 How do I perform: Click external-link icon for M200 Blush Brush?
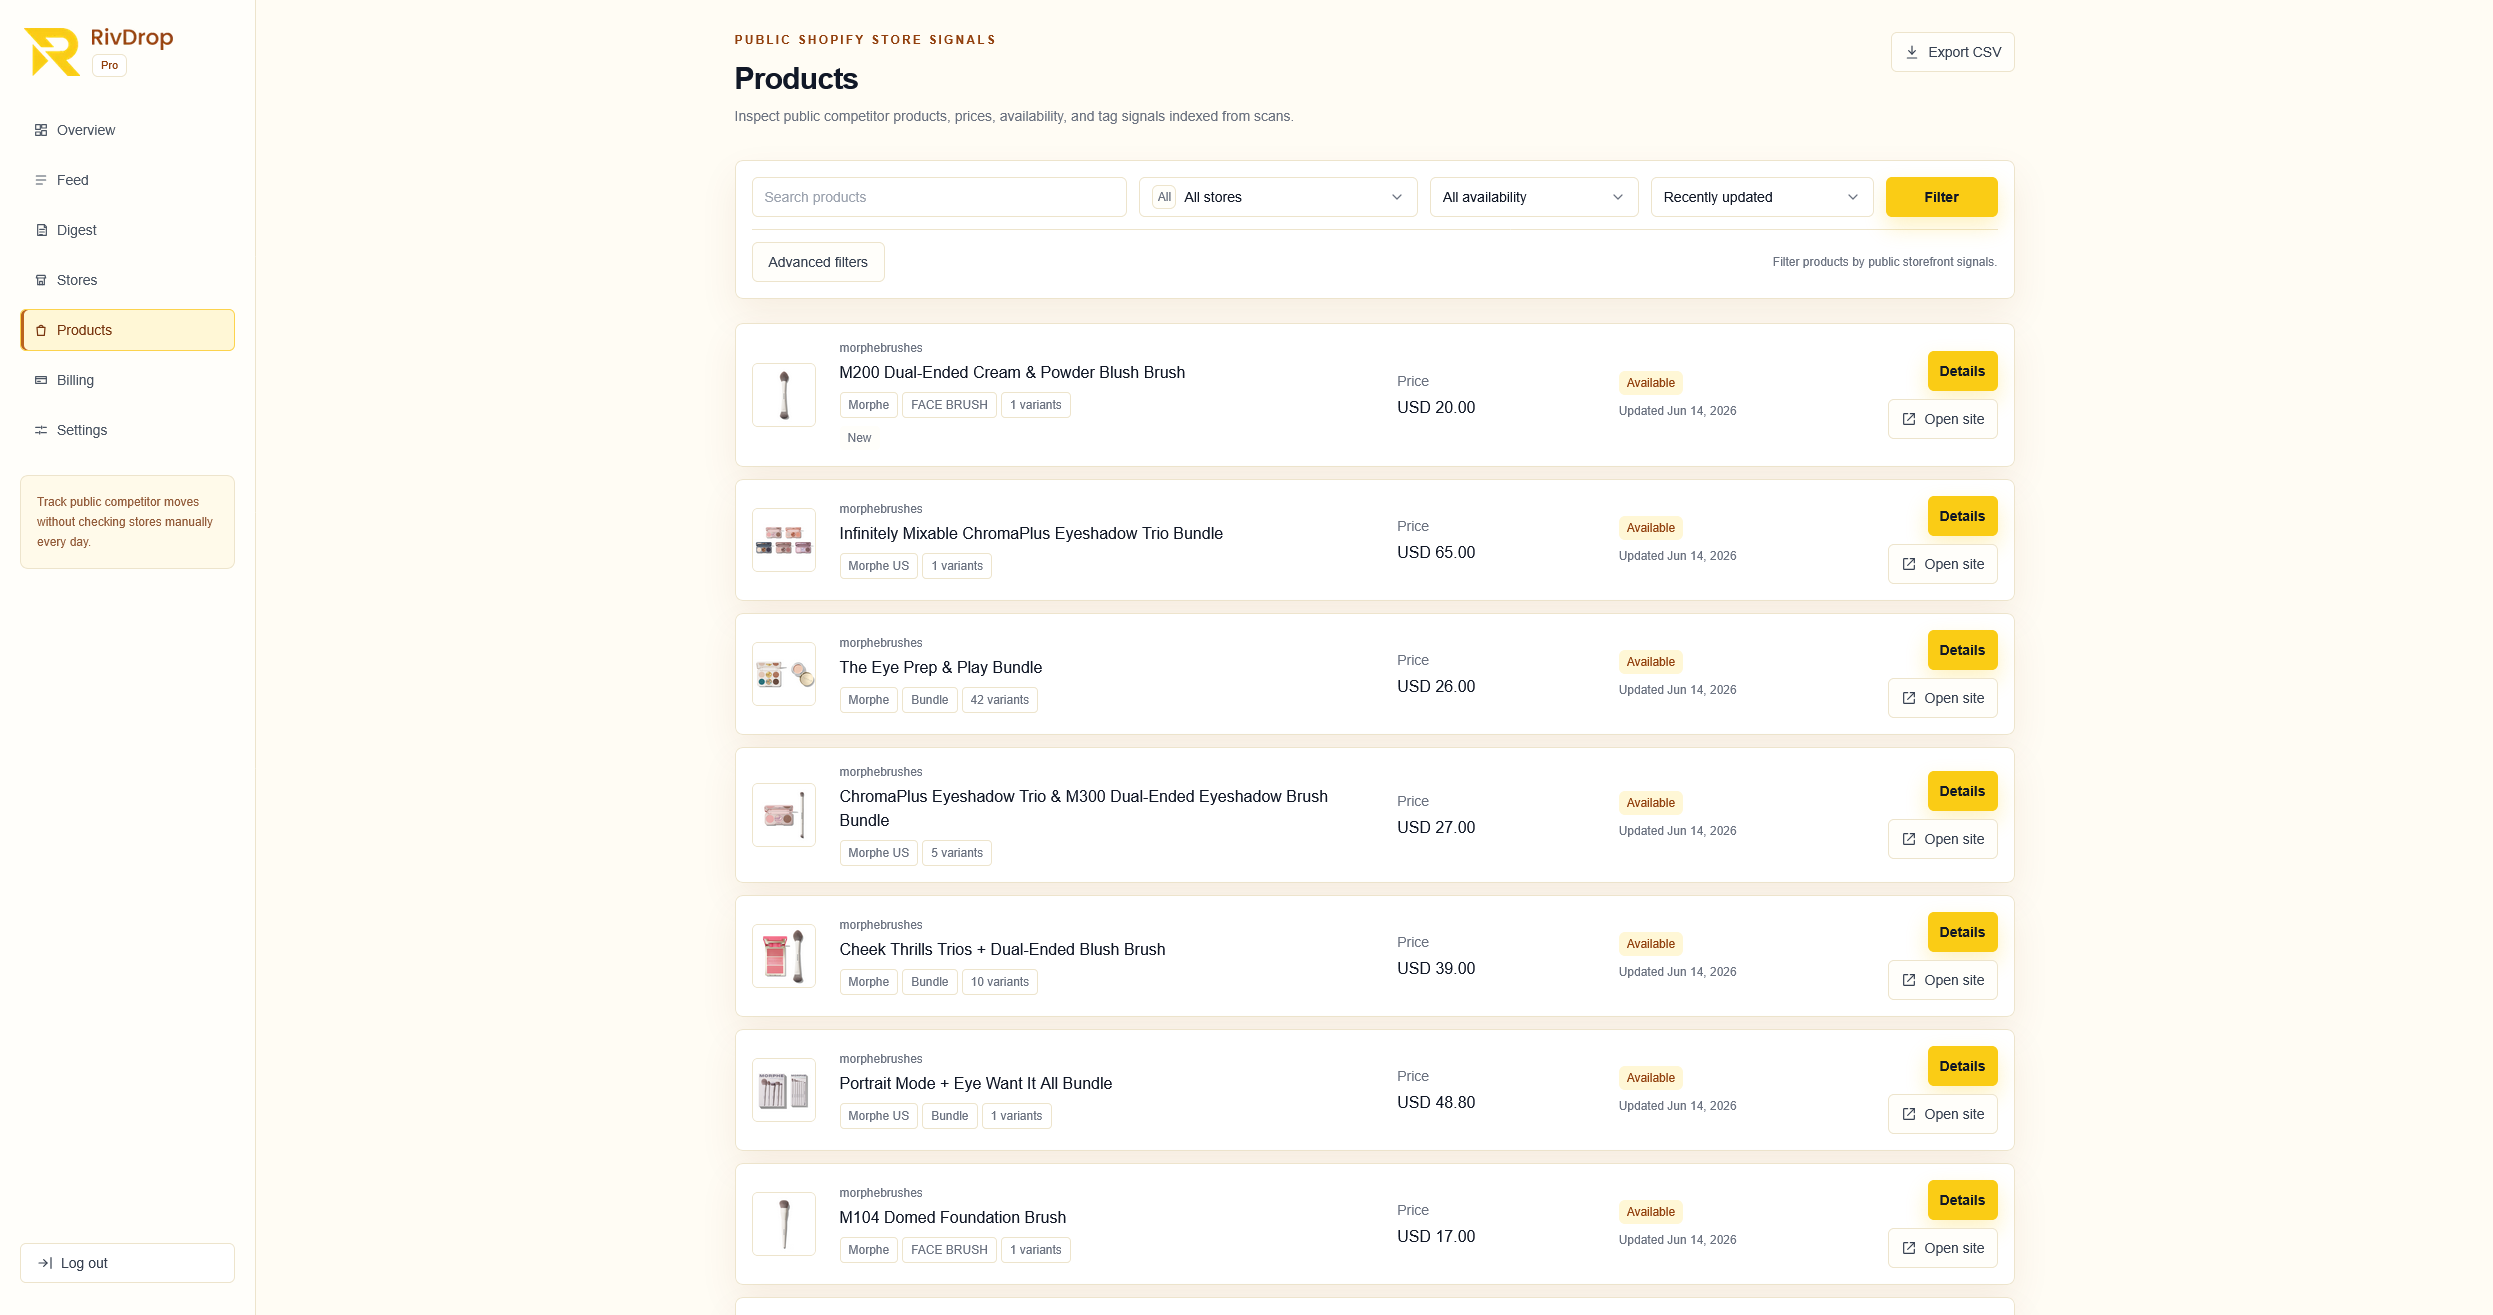tap(1909, 419)
